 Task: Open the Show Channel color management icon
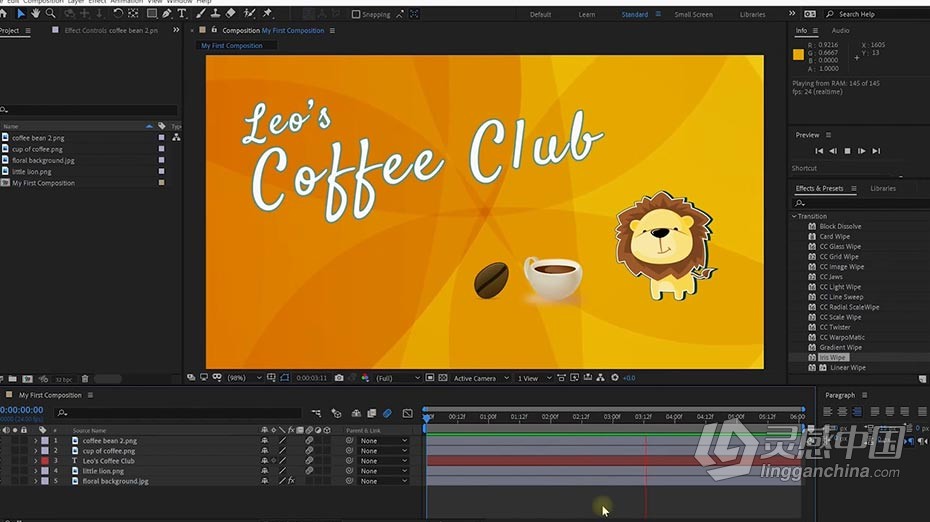point(365,378)
